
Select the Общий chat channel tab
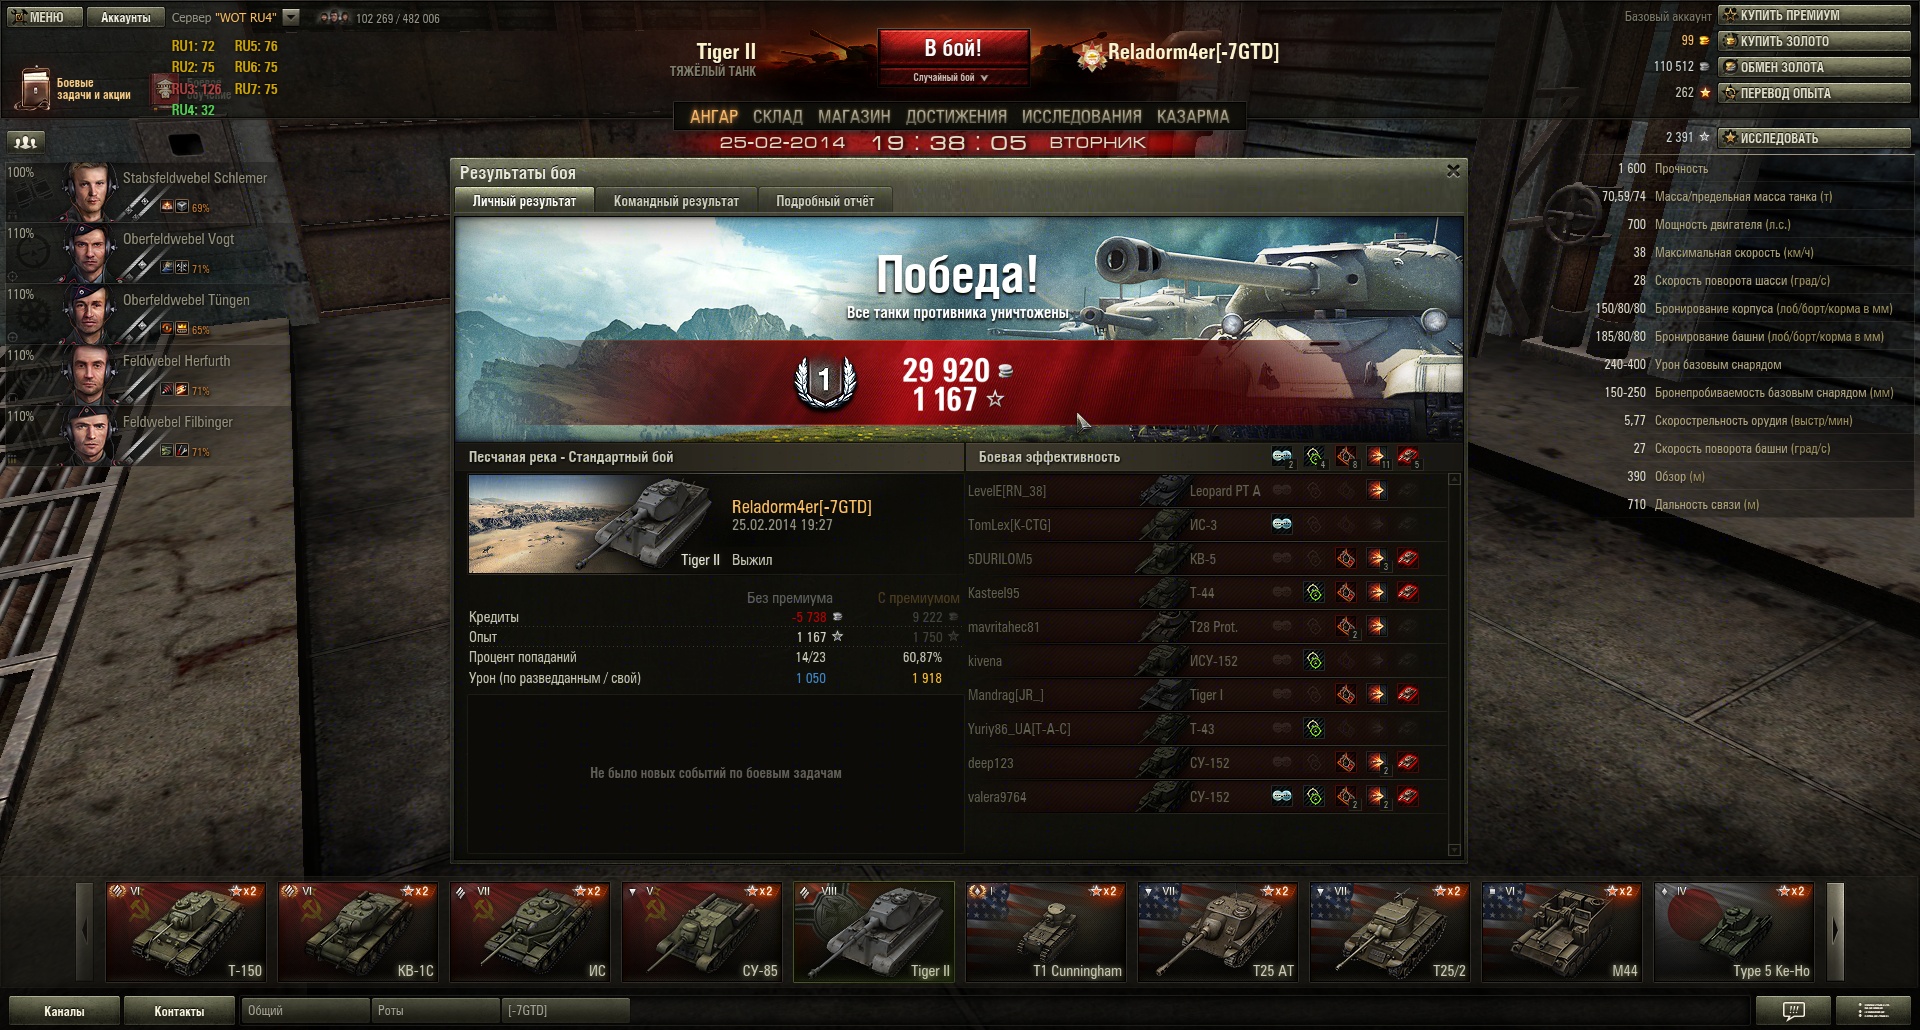[305, 1010]
